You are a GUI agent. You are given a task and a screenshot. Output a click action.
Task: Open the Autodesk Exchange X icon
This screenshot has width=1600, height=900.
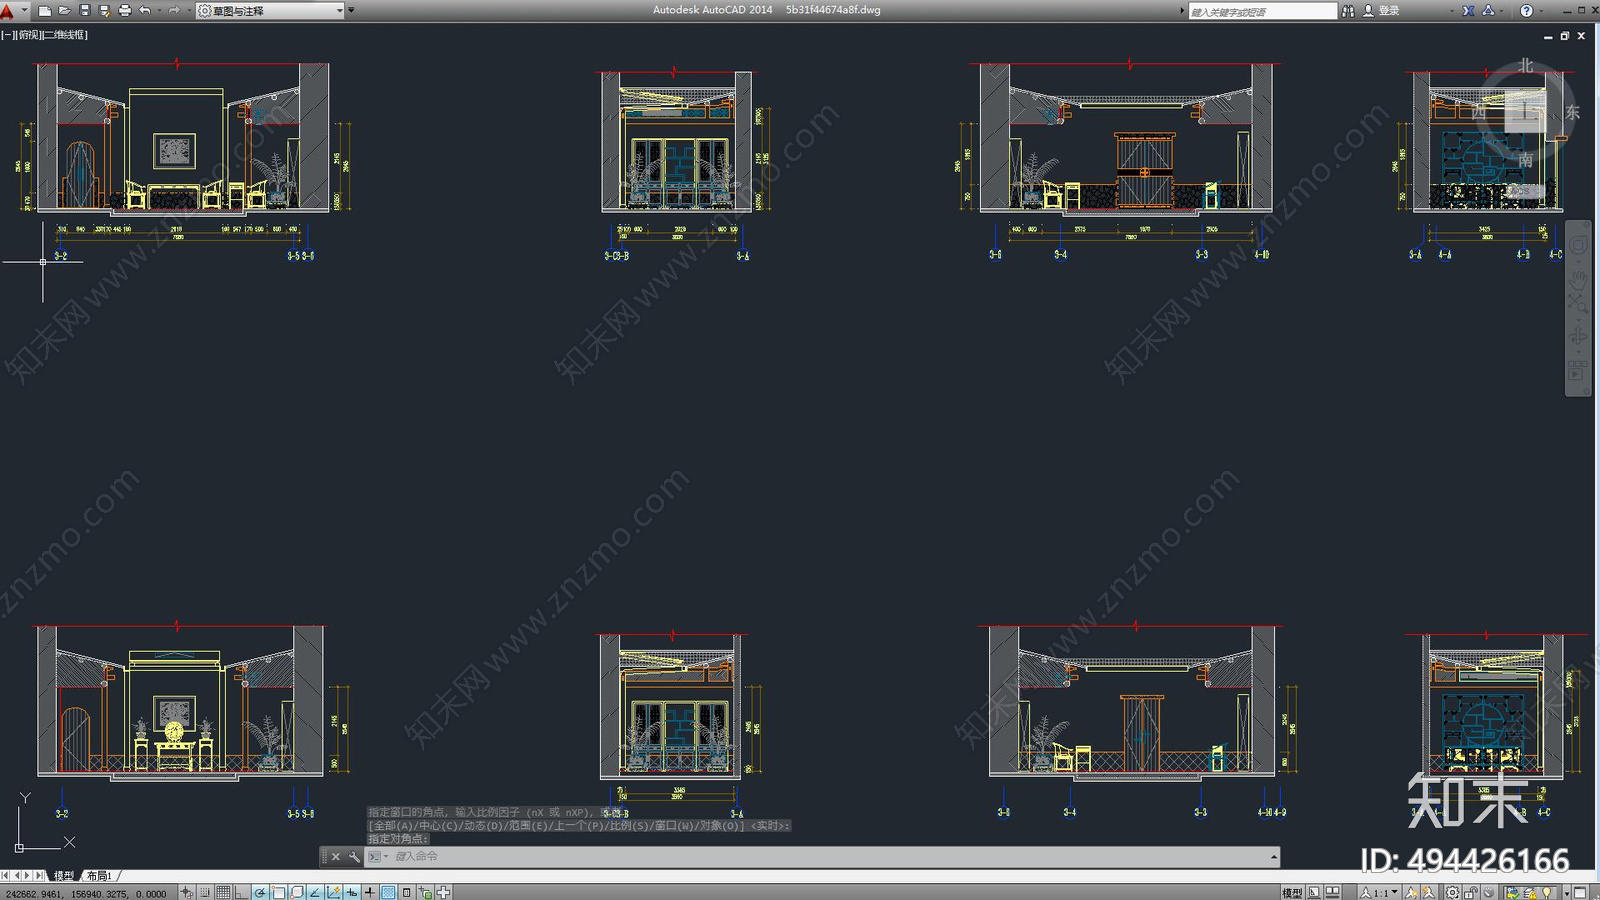[x=1468, y=11]
